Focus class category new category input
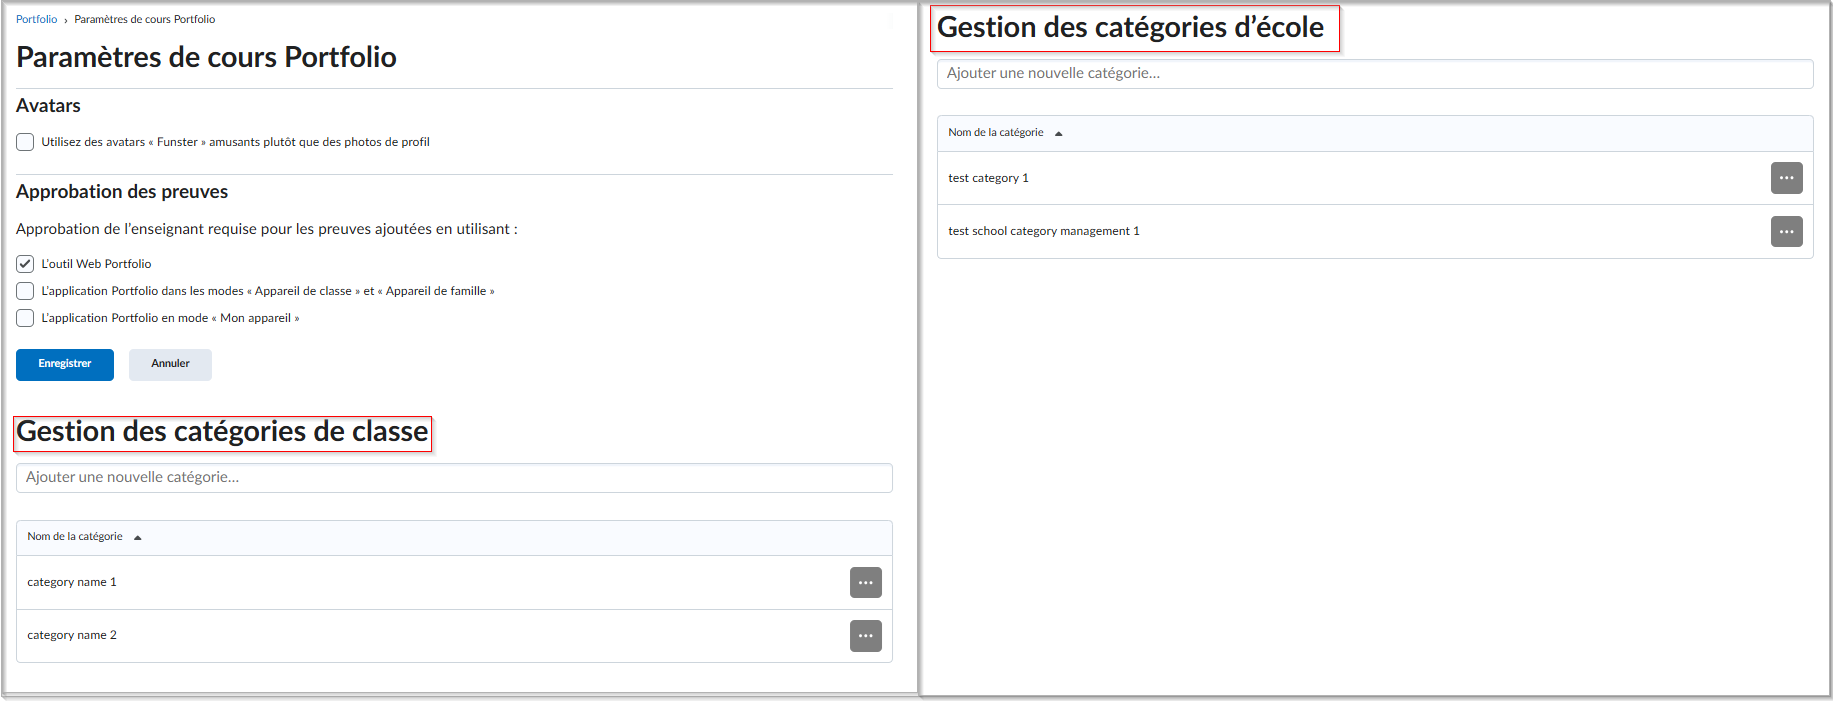 pyautogui.click(x=454, y=478)
